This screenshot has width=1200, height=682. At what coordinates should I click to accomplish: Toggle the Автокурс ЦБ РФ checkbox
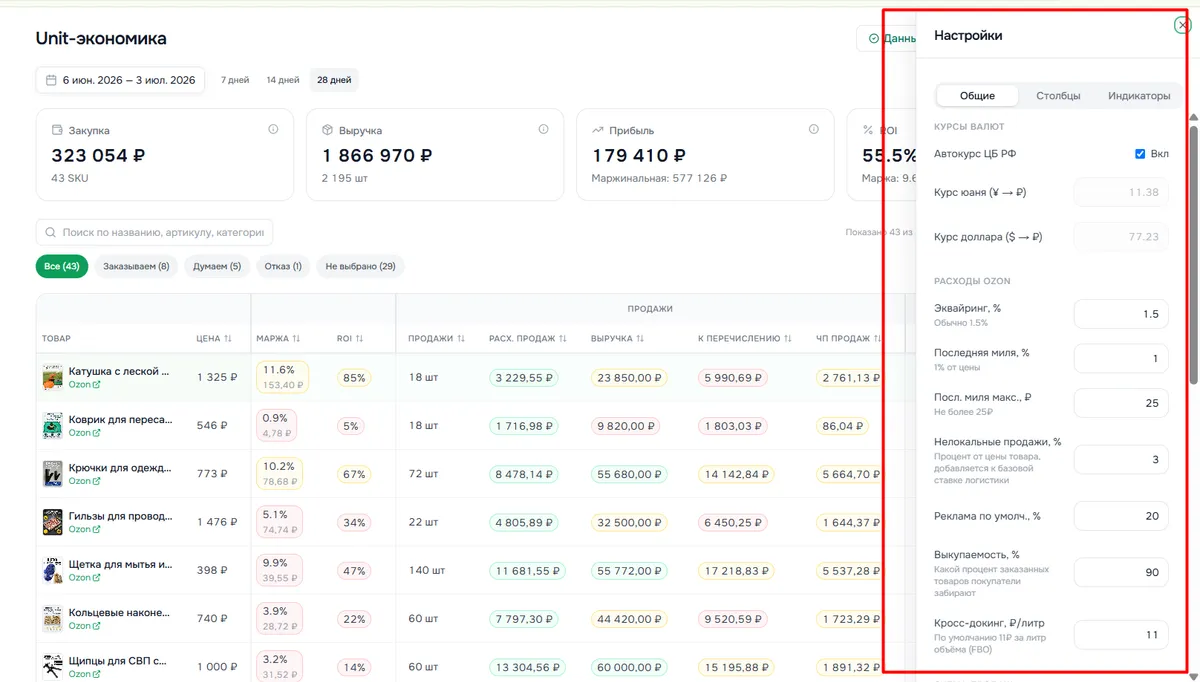click(x=1140, y=154)
